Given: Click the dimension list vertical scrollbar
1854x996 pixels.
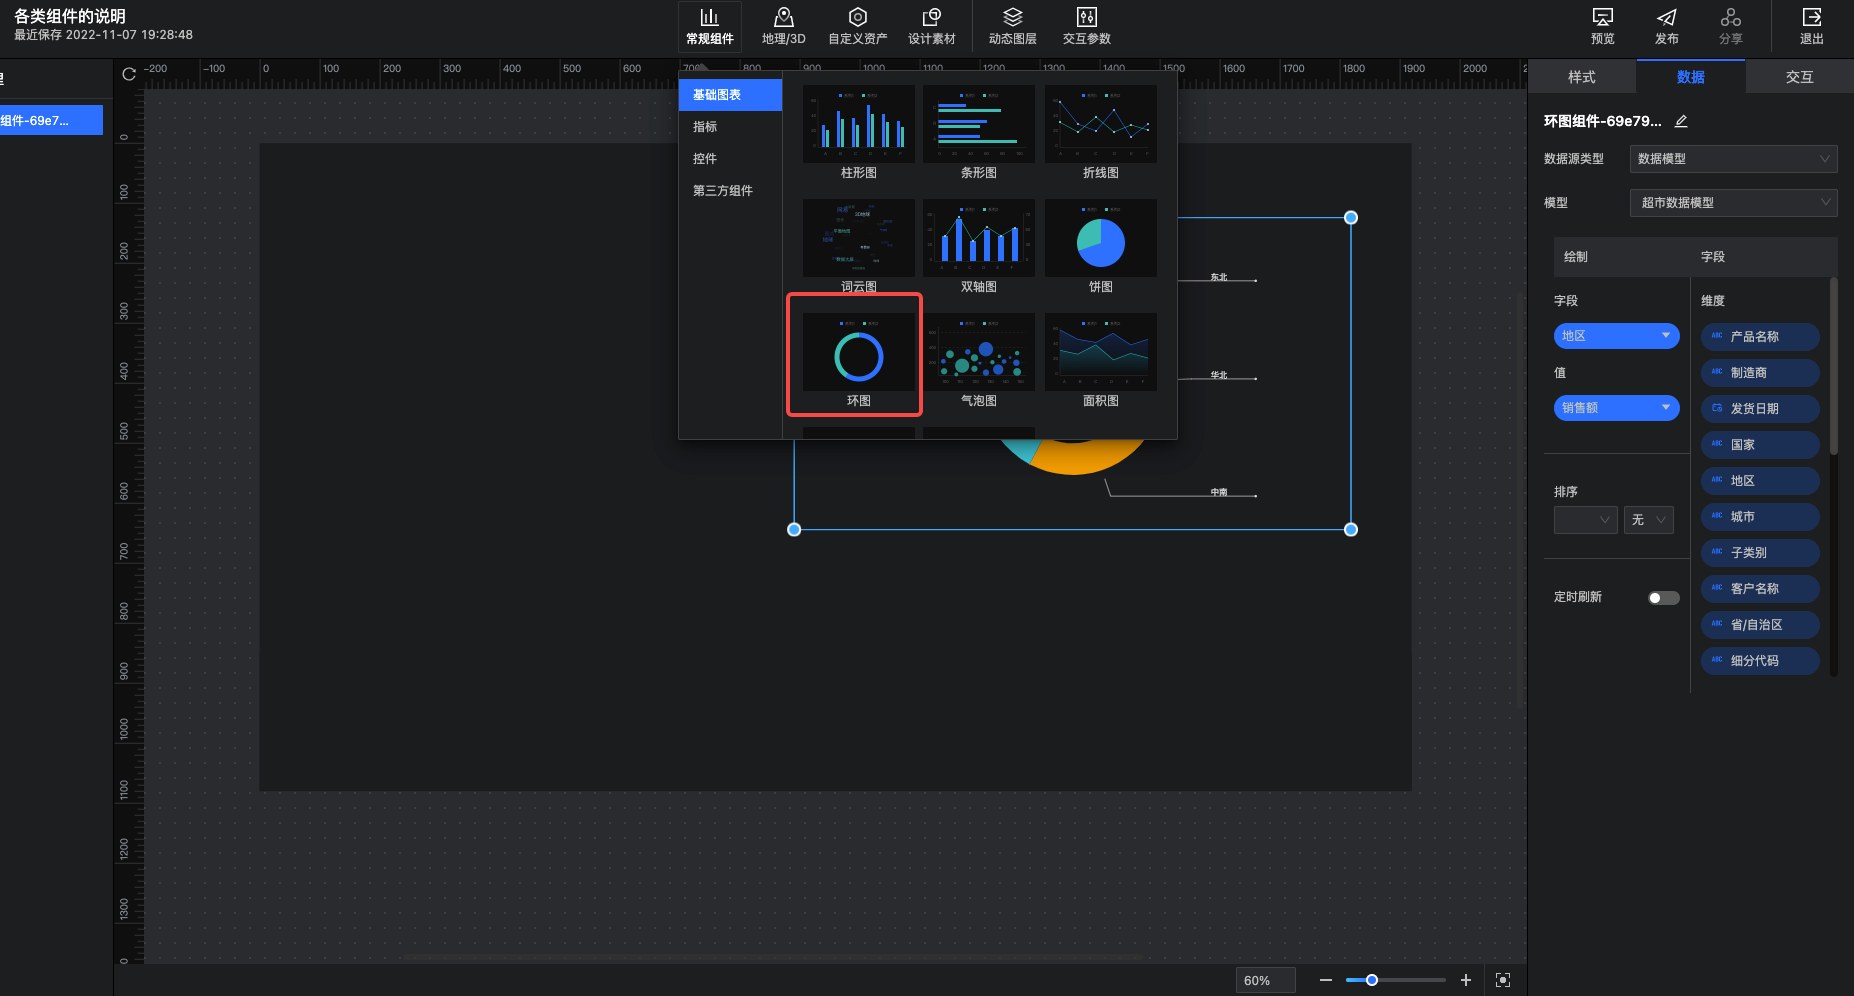Looking at the screenshot, I should tap(1833, 366).
